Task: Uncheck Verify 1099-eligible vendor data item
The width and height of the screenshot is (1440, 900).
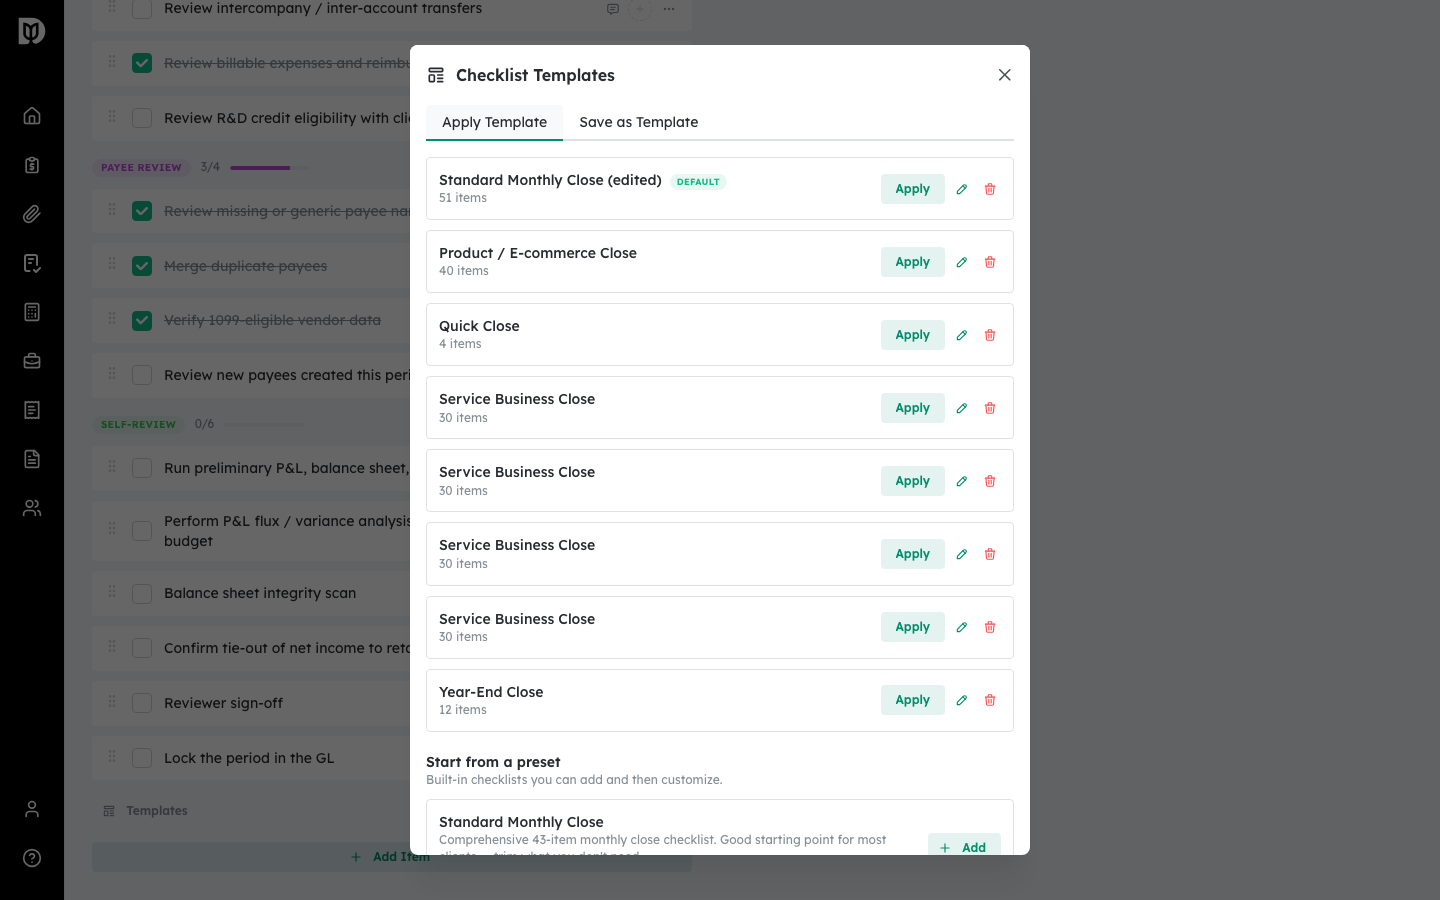Action: (x=142, y=321)
